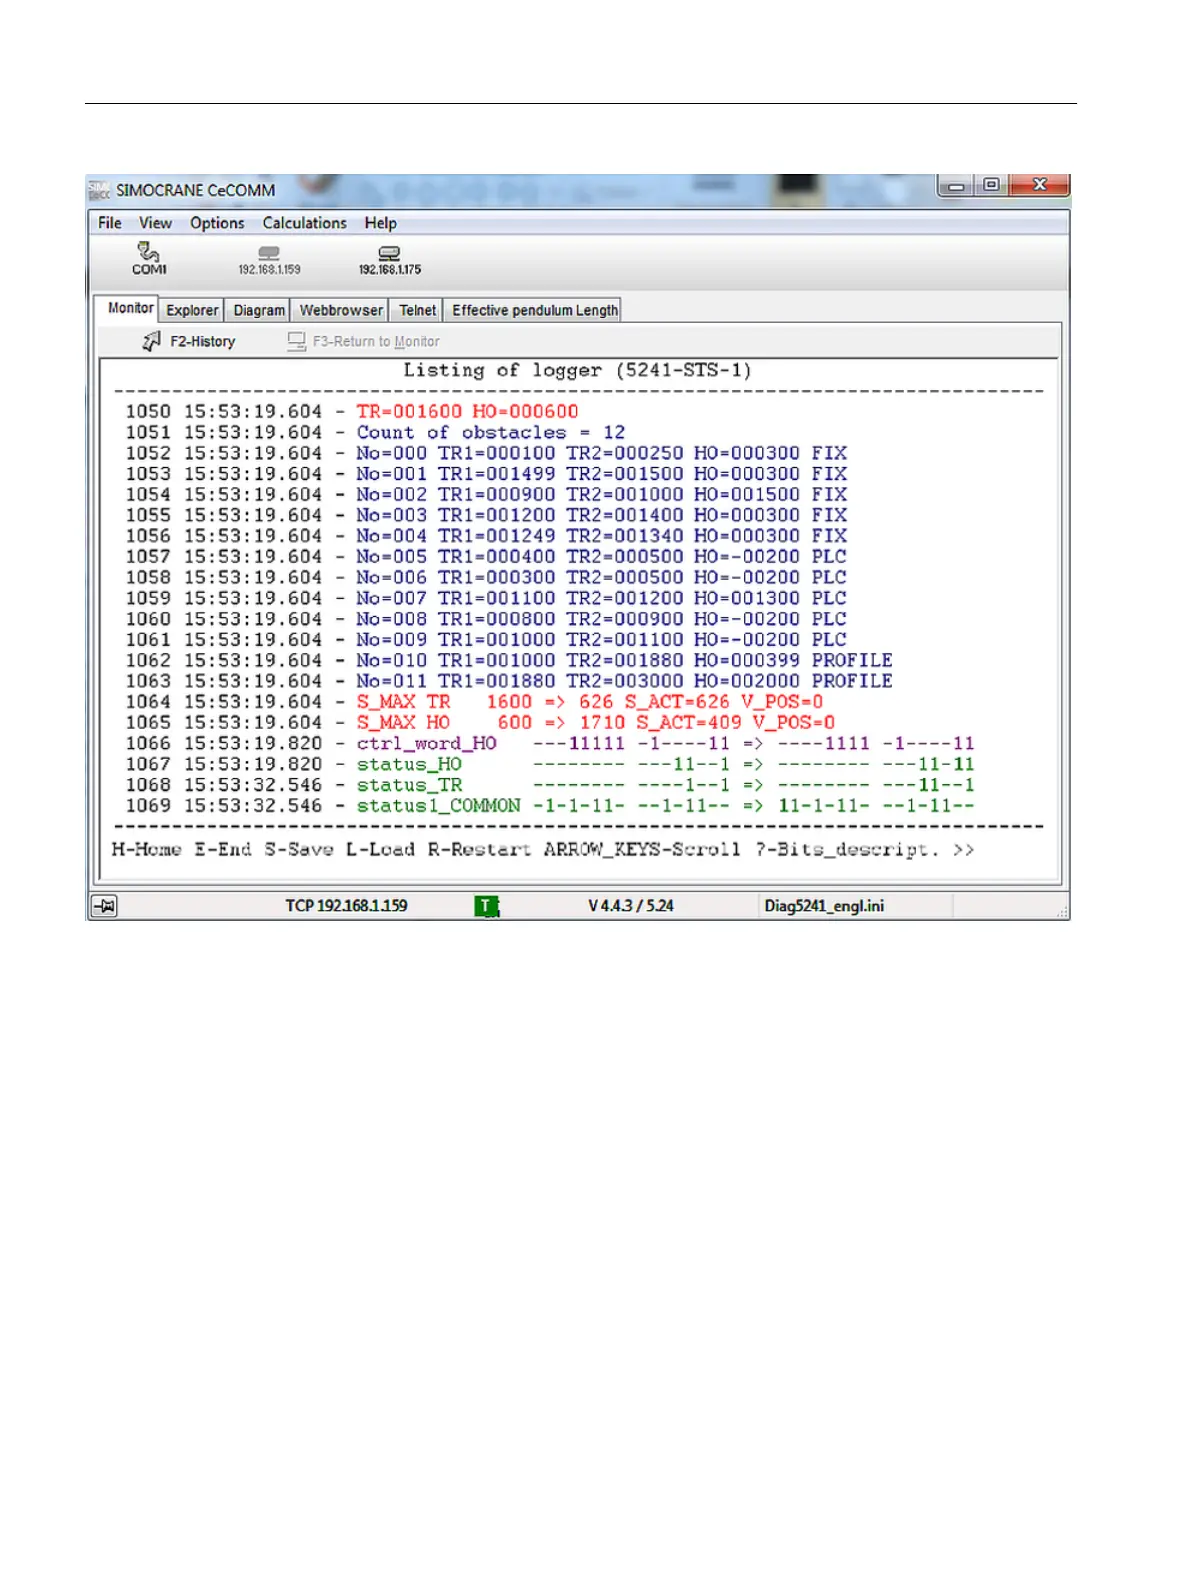Click the TCP 192.168.1.159 status entry

(346, 906)
